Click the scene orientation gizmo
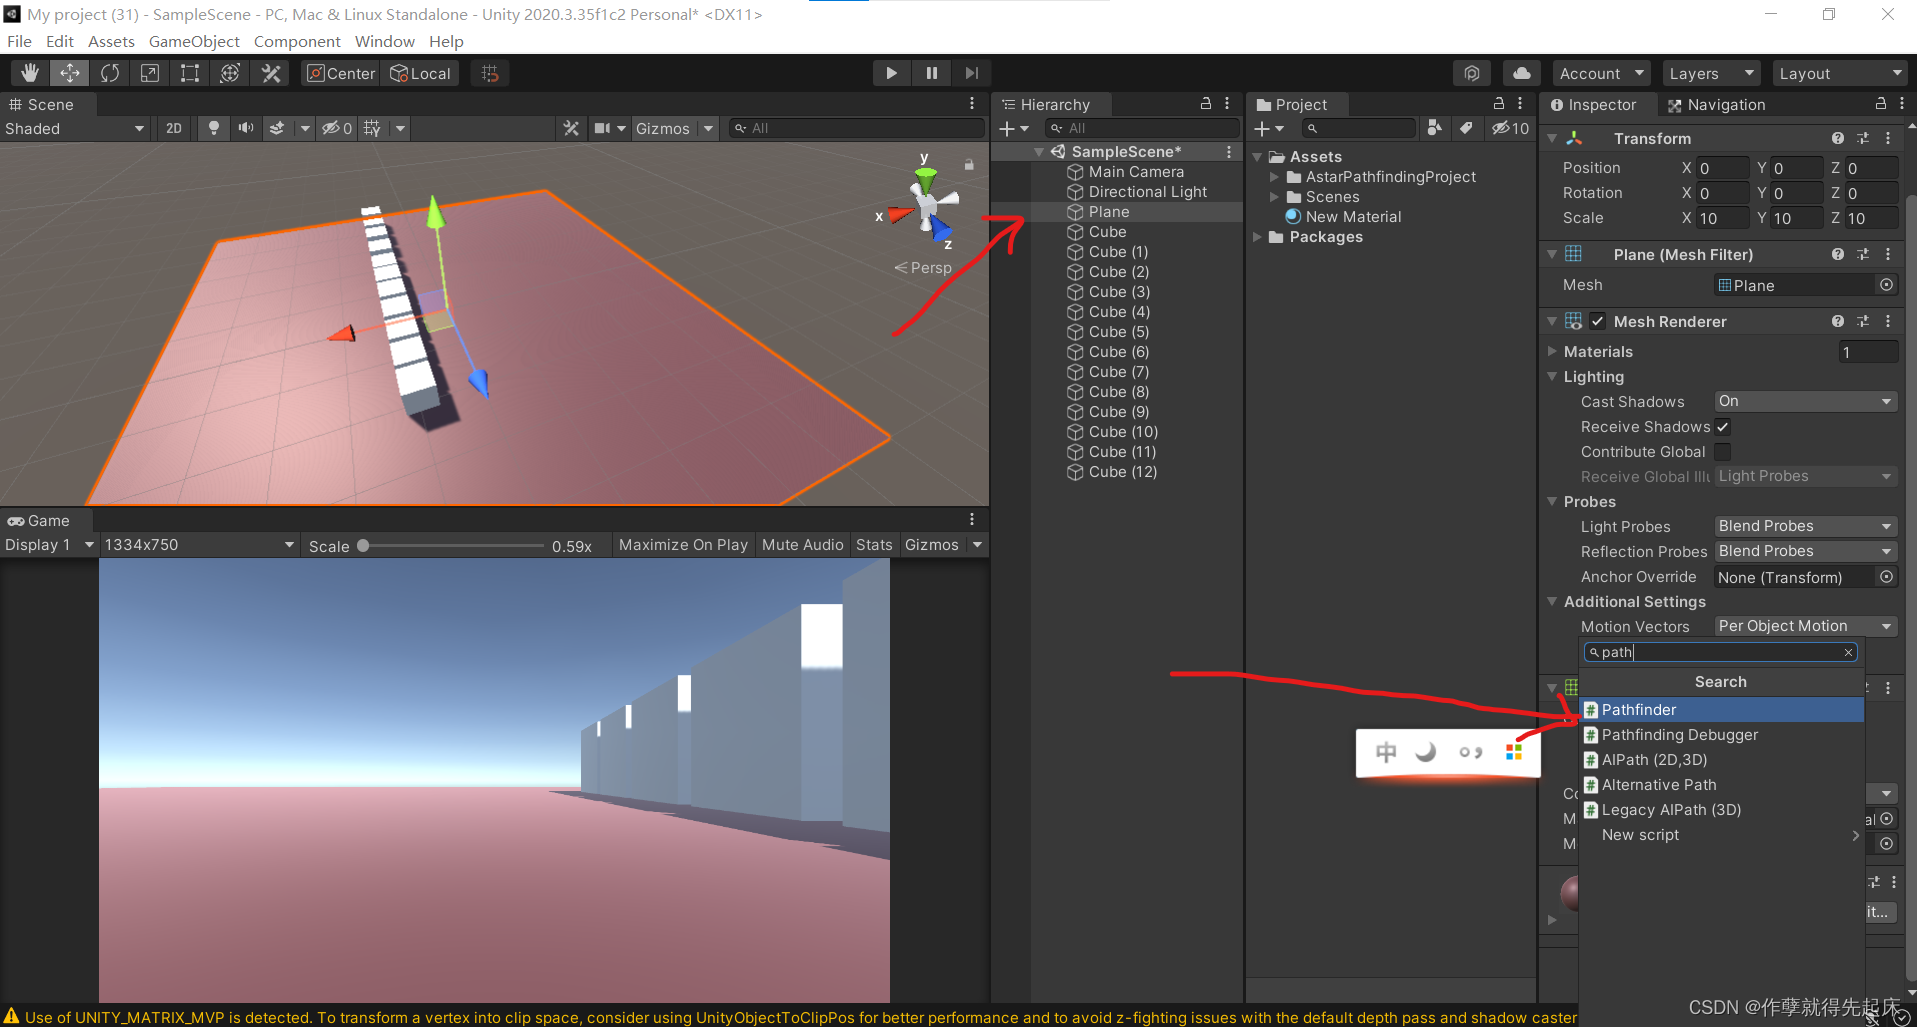 [926, 204]
